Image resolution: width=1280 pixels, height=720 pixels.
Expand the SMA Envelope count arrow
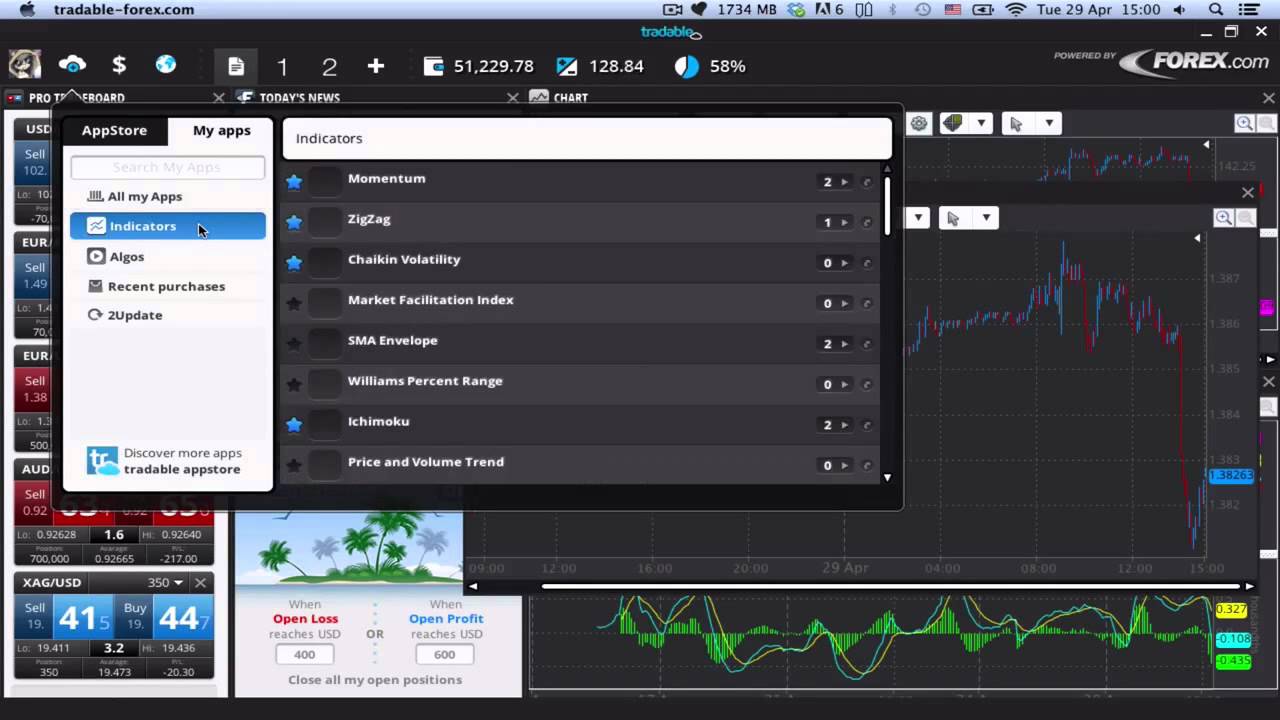point(845,344)
